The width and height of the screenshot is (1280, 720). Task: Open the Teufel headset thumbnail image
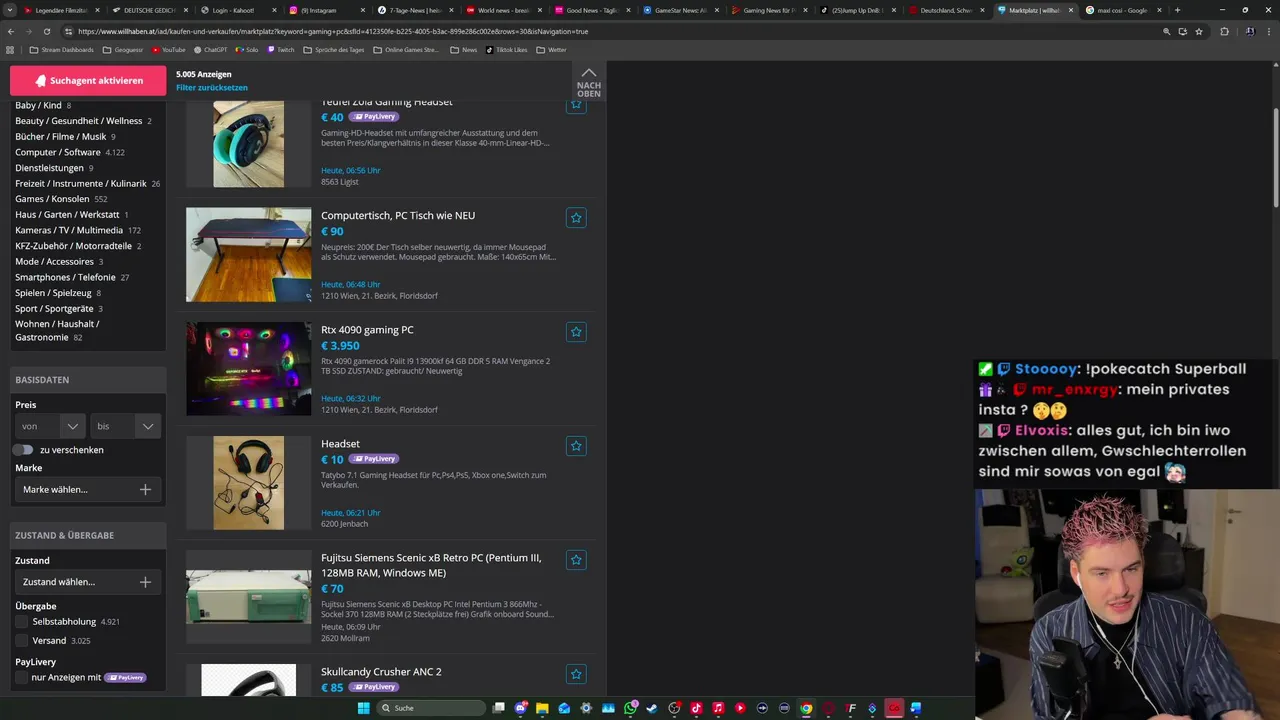(248, 144)
